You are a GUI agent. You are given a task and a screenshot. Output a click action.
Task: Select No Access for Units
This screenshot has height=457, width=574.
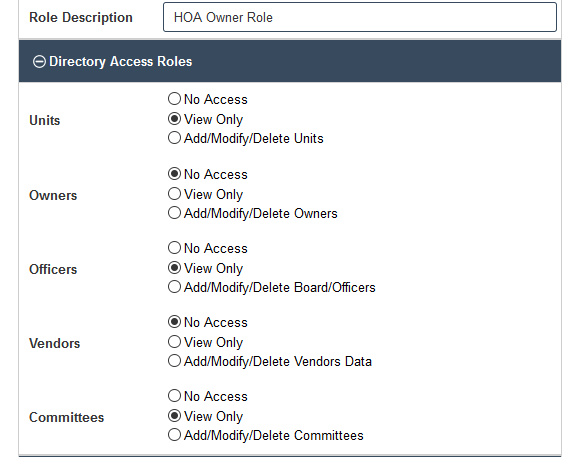[x=174, y=99]
